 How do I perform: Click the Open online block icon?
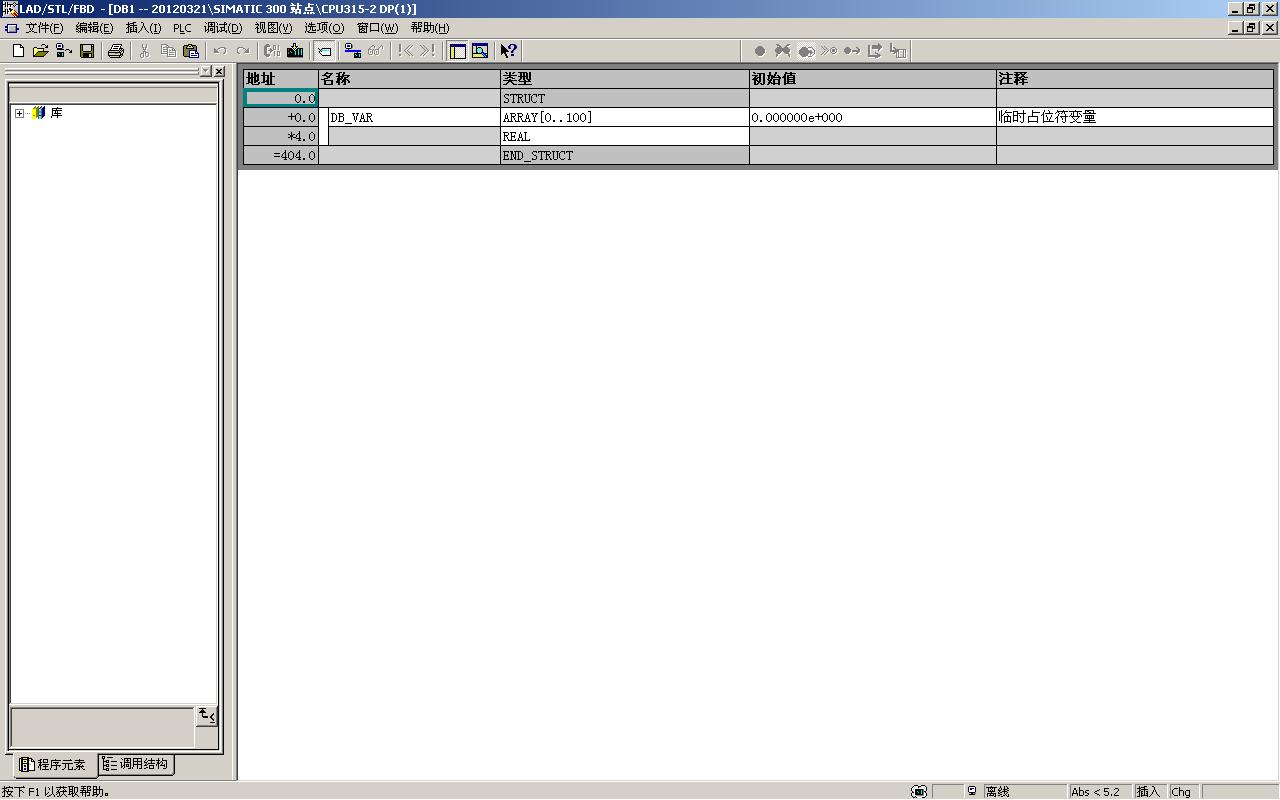(64, 51)
